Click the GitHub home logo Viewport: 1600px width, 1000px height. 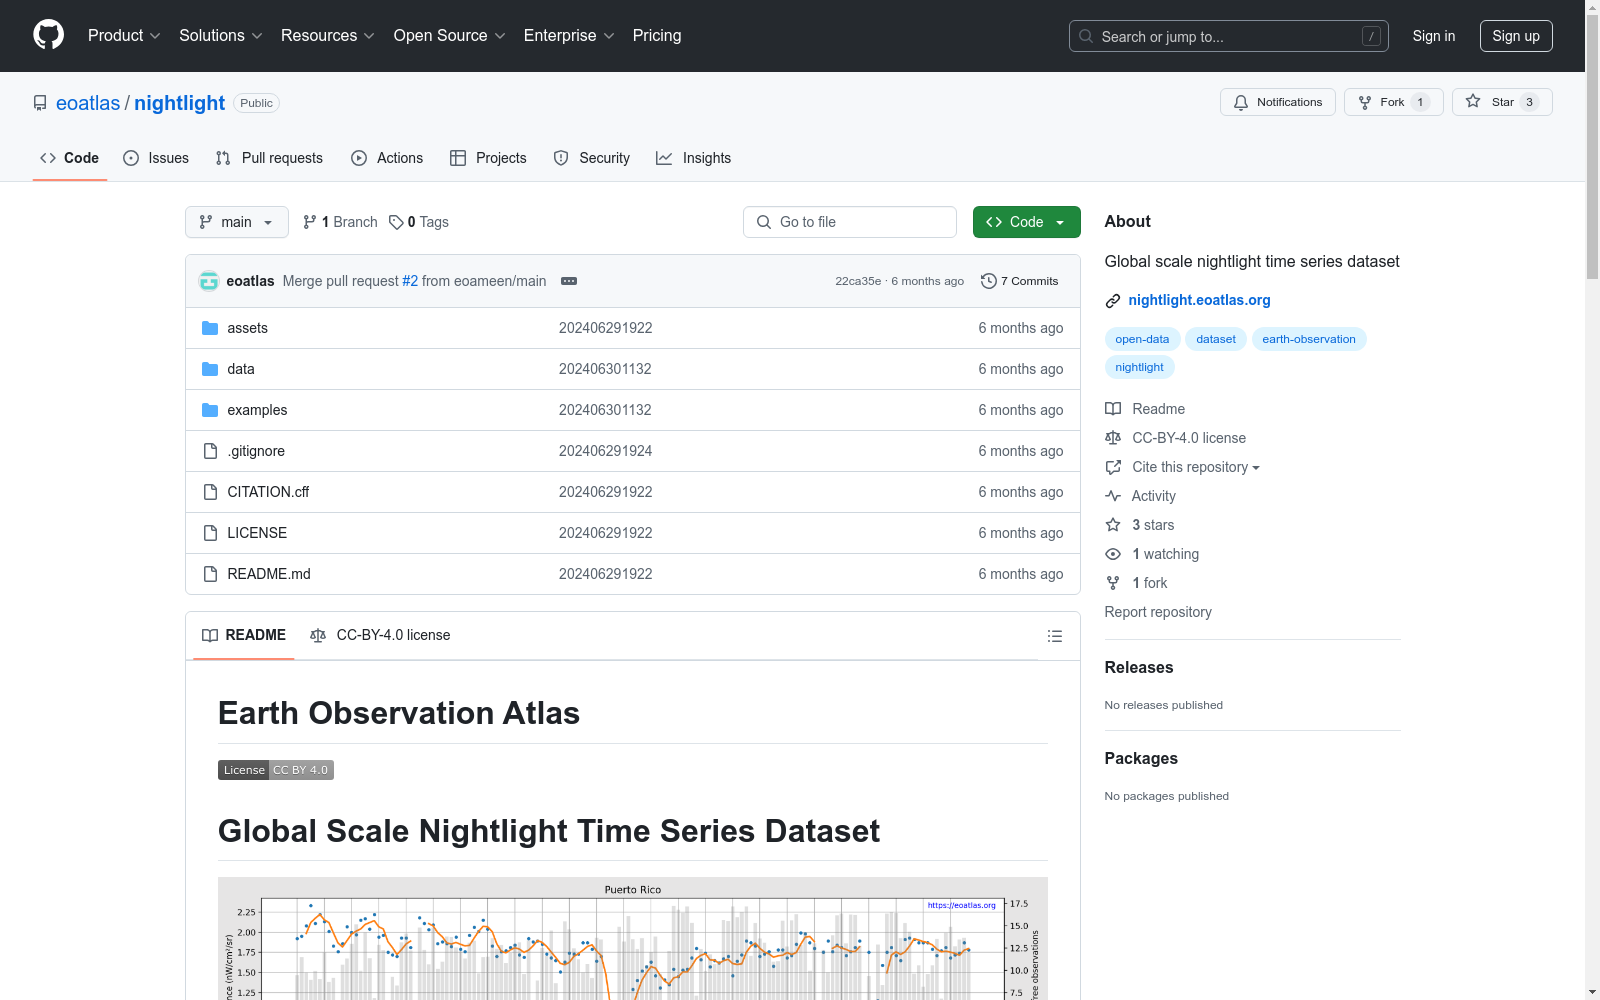pos(48,35)
